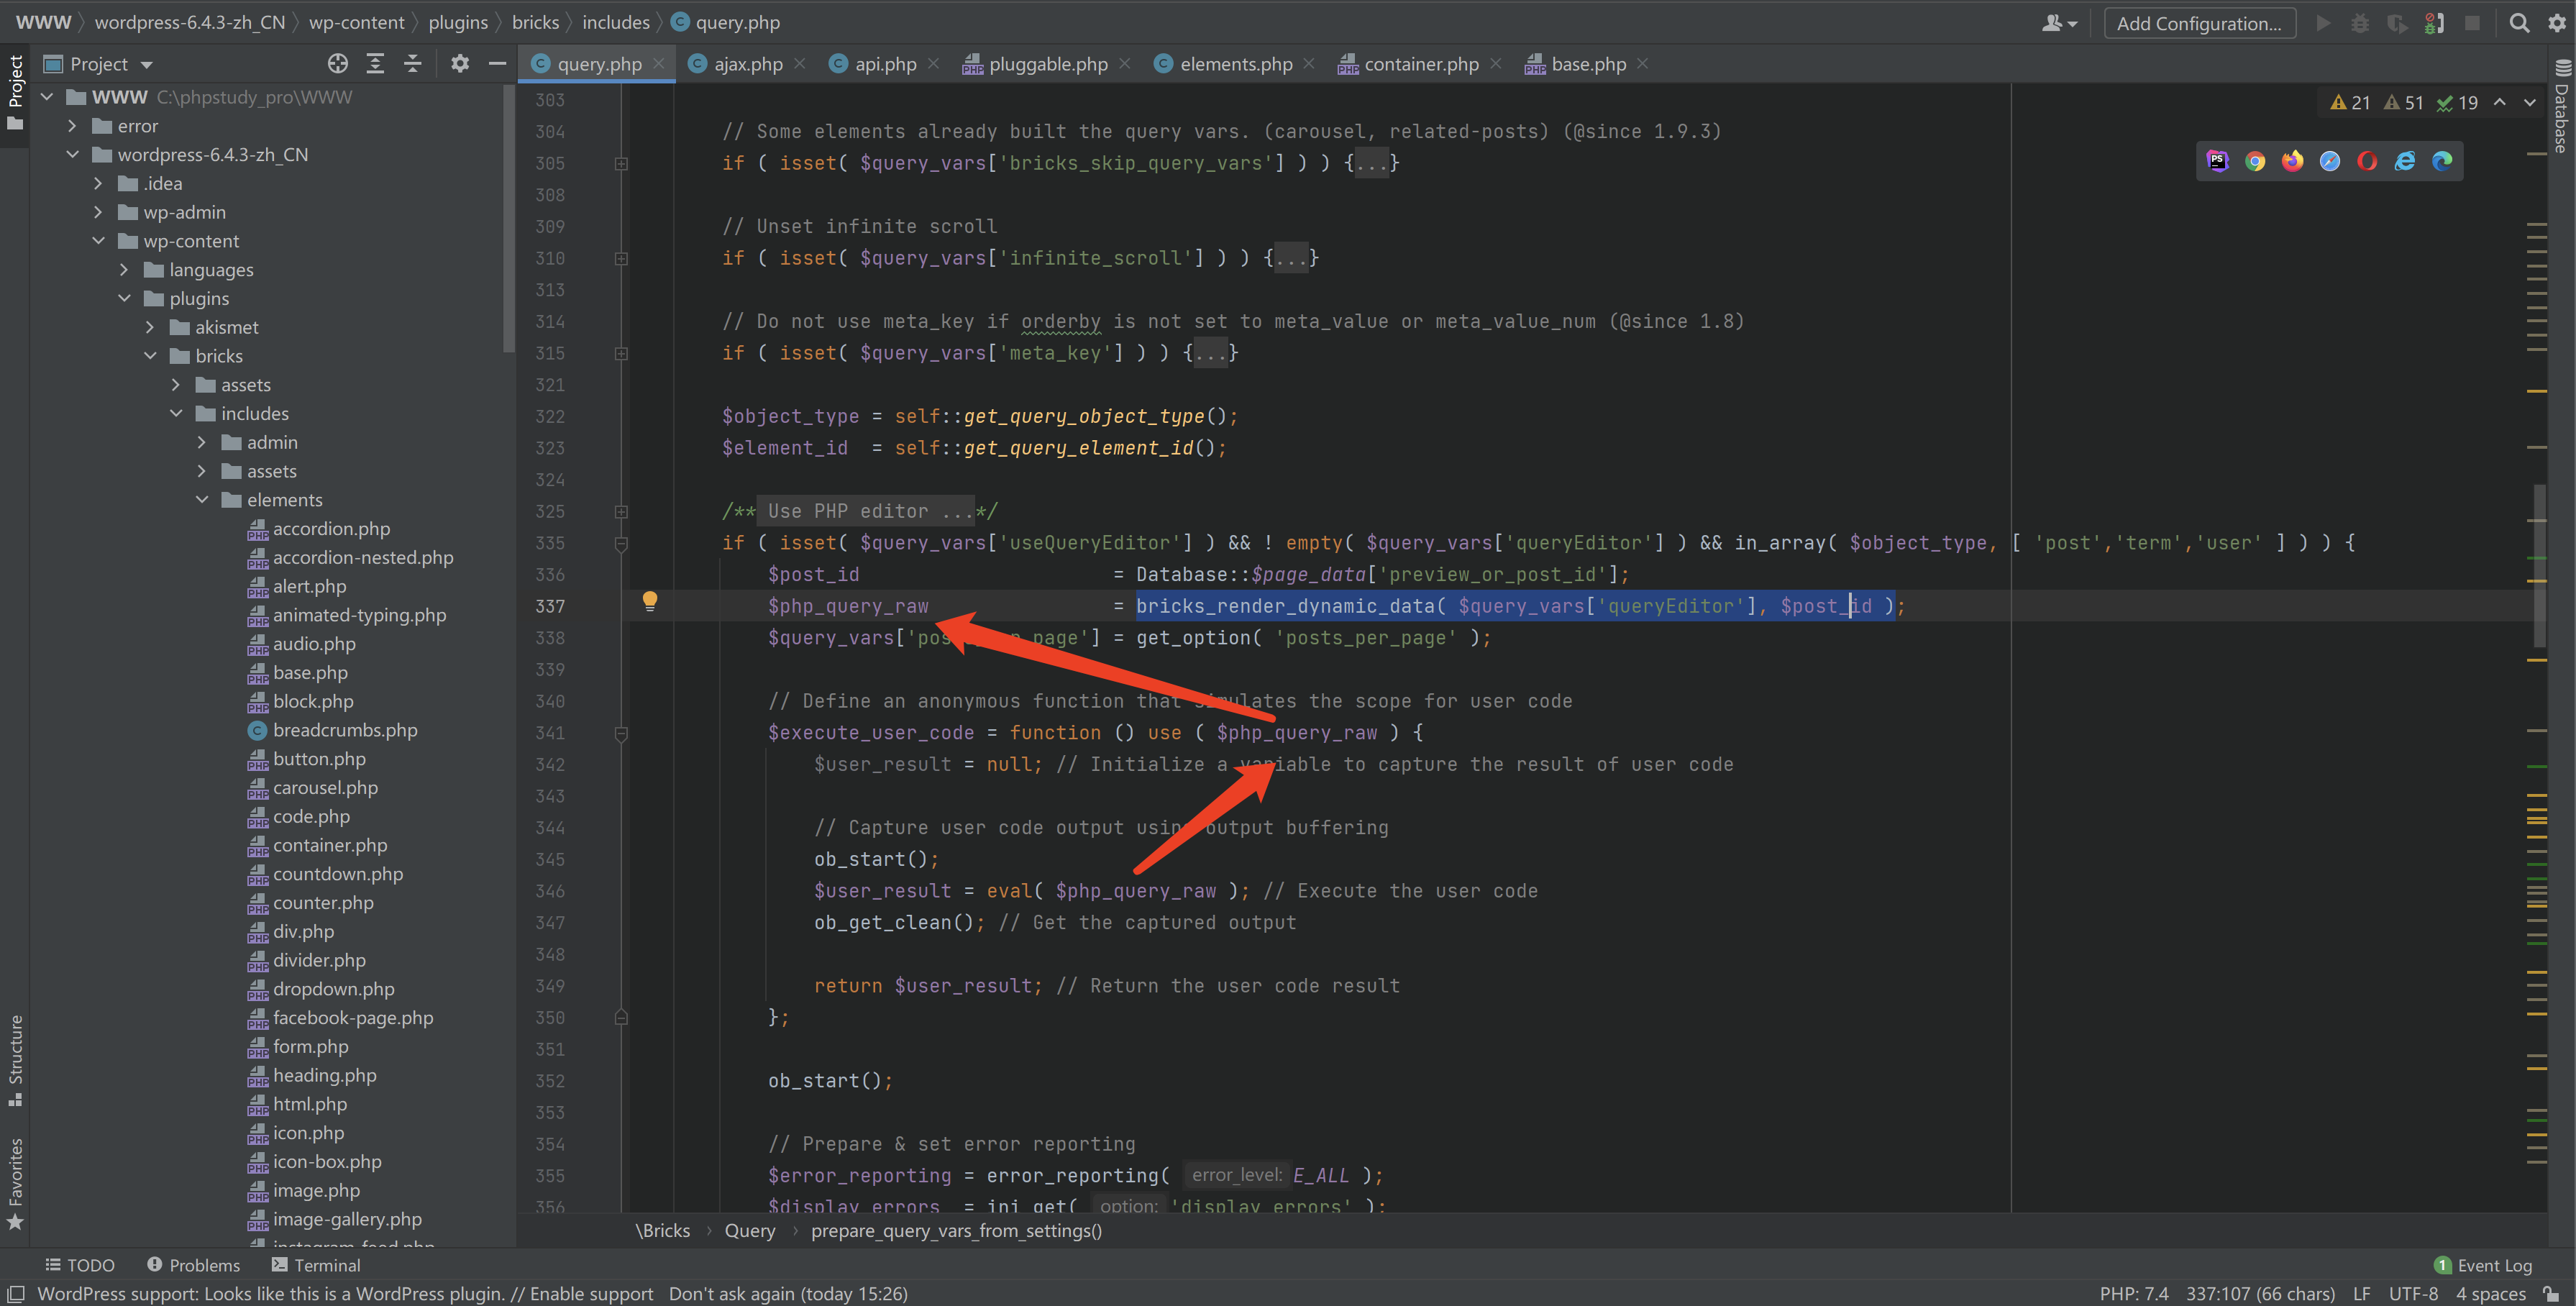Click UTF-8 encoding selector in status bar
The image size is (2576, 1306).
pos(2413,1293)
